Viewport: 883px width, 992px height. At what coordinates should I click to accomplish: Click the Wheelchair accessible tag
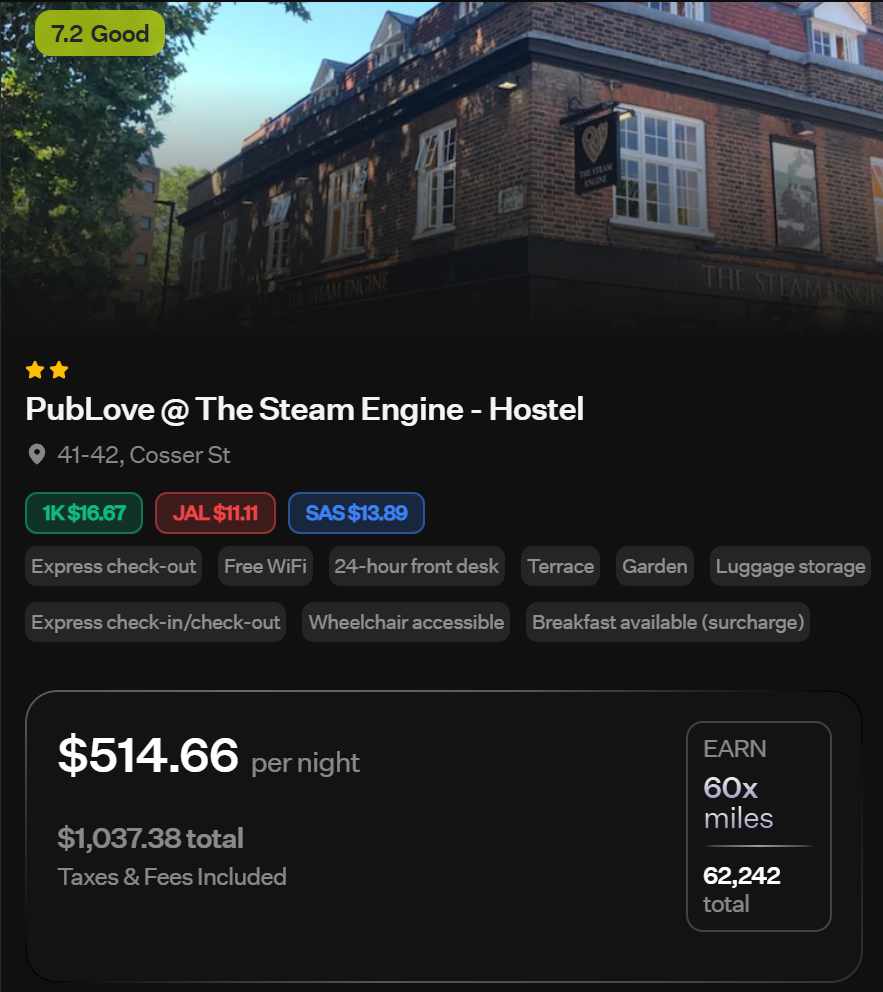click(406, 623)
